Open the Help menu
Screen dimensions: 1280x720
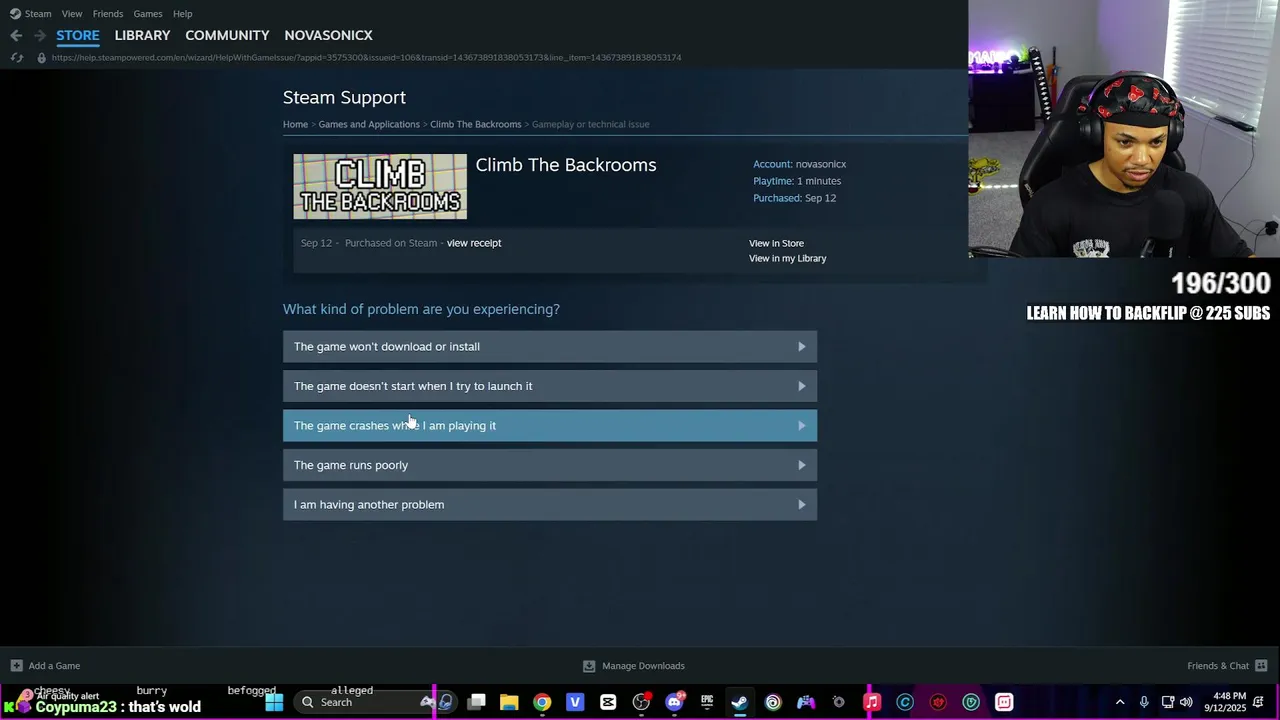(182, 14)
